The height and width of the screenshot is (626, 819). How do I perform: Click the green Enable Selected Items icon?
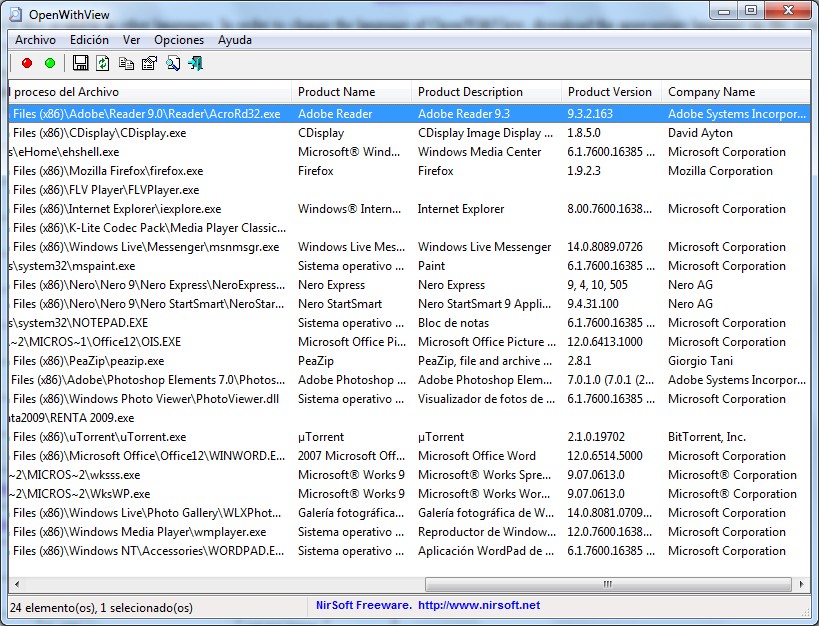tap(50, 63)
